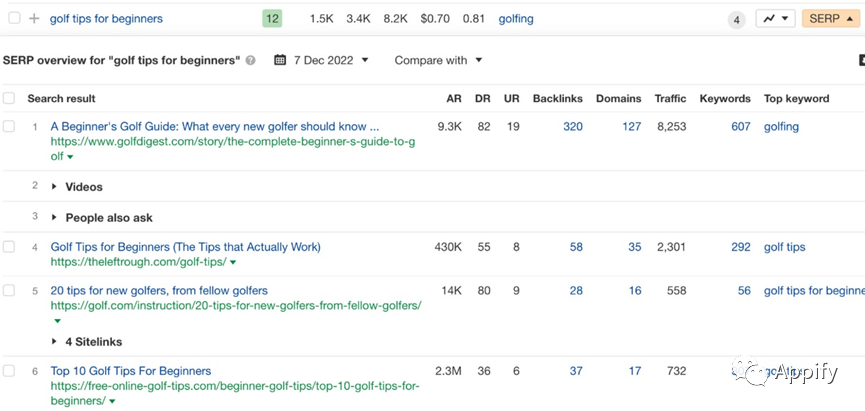The height and width of the screenshot is (411, 865).
Task: Click the 430K AR value
Action: pos(448,247)
